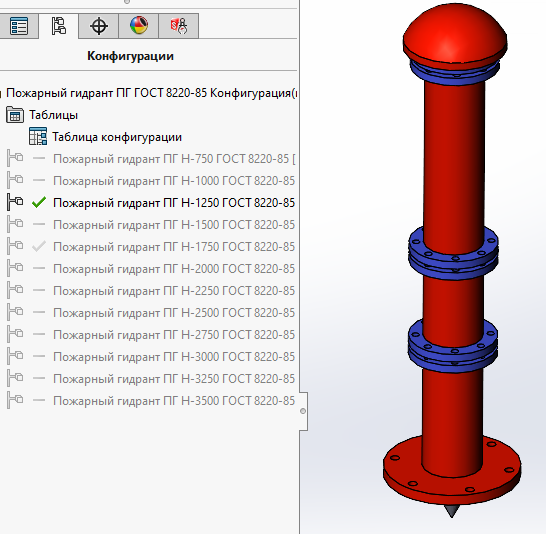Click the Таблицы folder icon
The width and height of the screenshot is (546, 534).
(15, 115)
